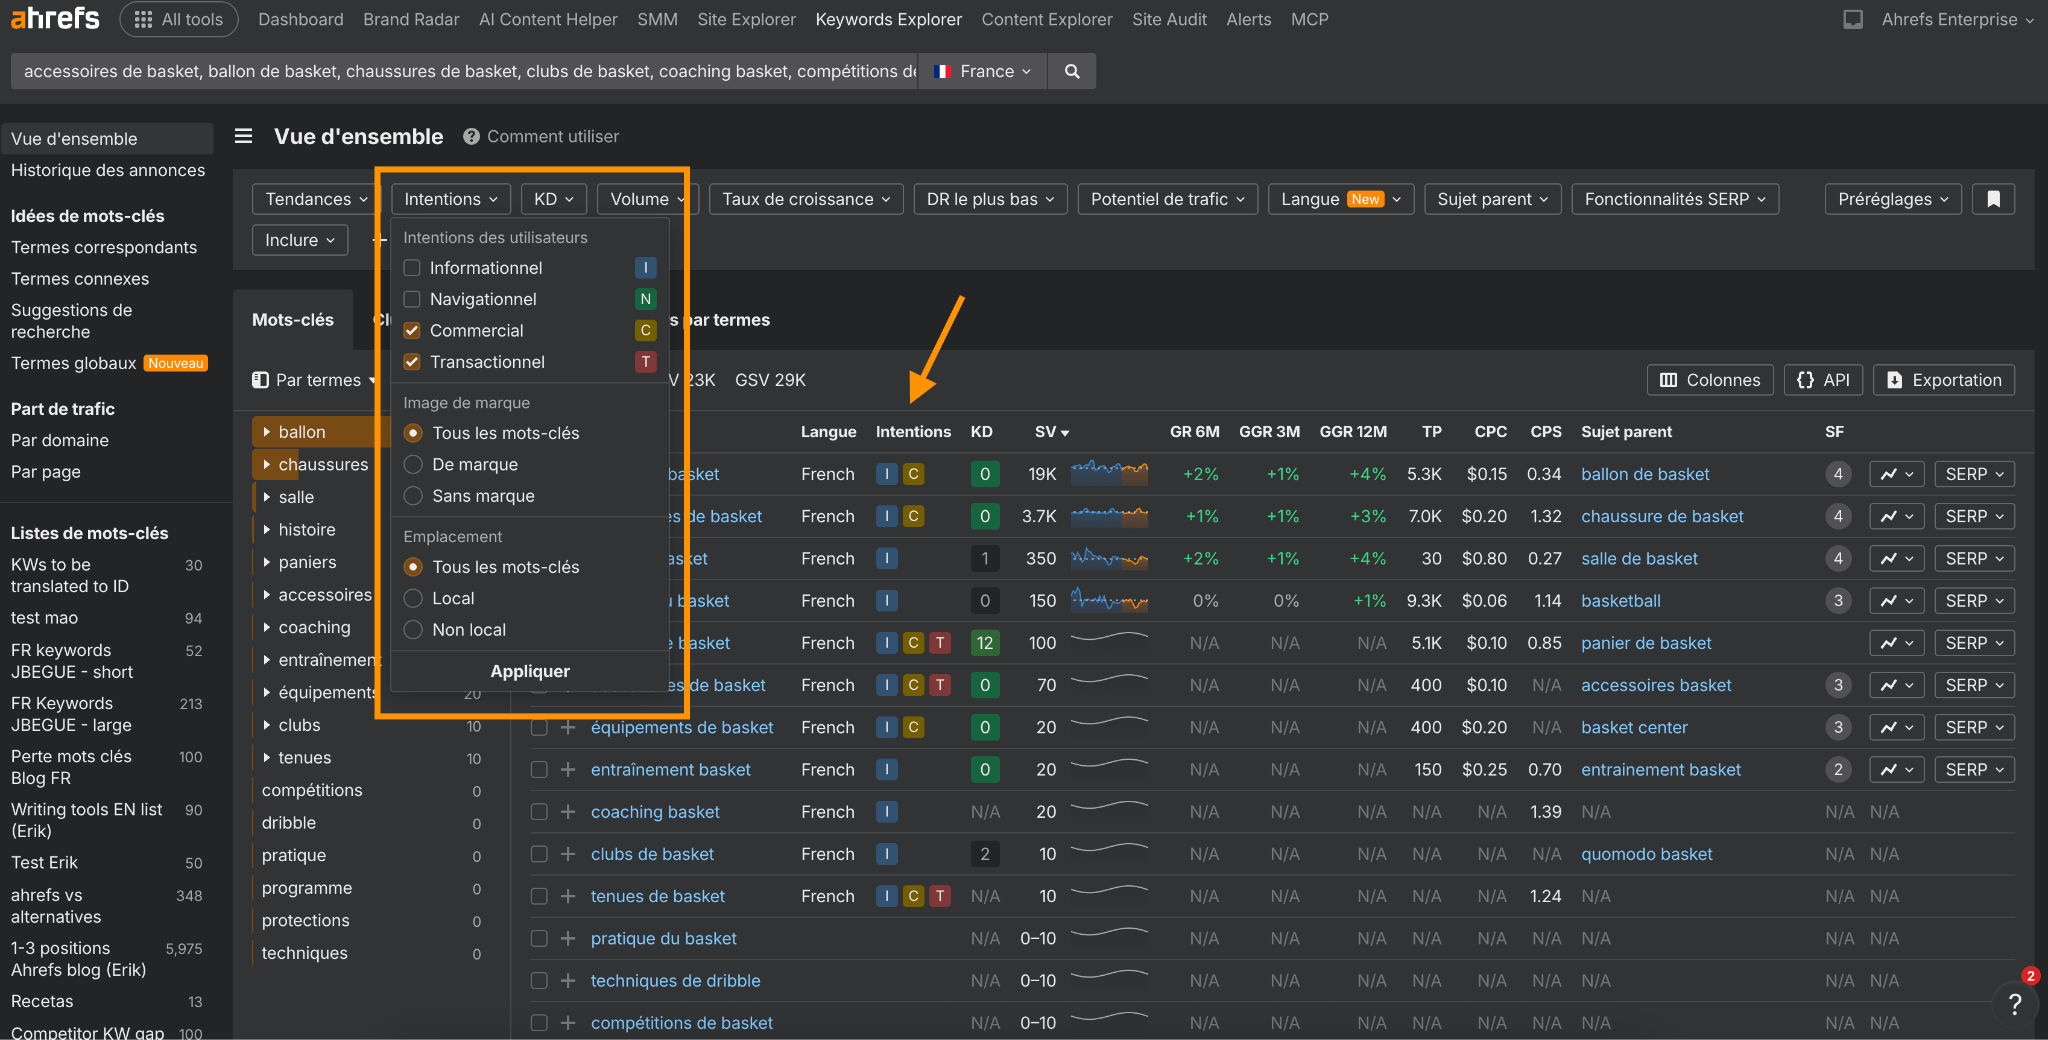
Task: Click the Ahrefs logo
Action: click(x=55, y=19)
